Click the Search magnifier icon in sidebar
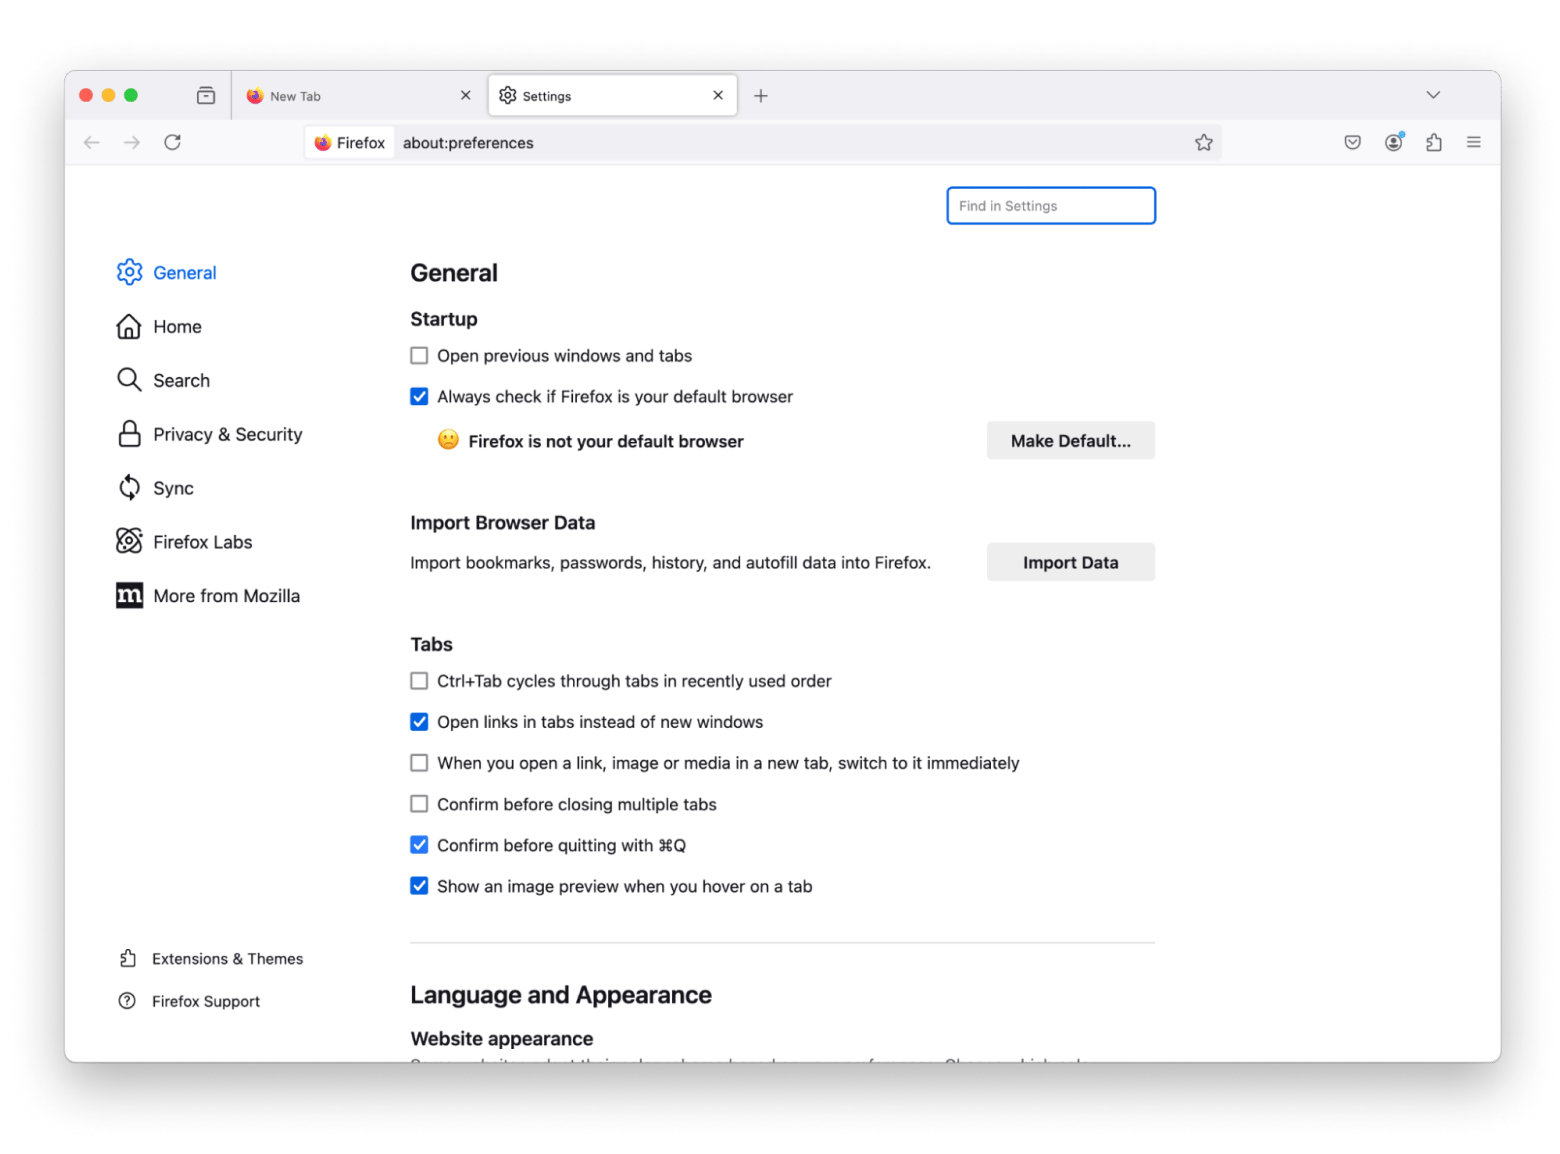The height and width of the screenshot is (1154, 1560). click(129, 380)
